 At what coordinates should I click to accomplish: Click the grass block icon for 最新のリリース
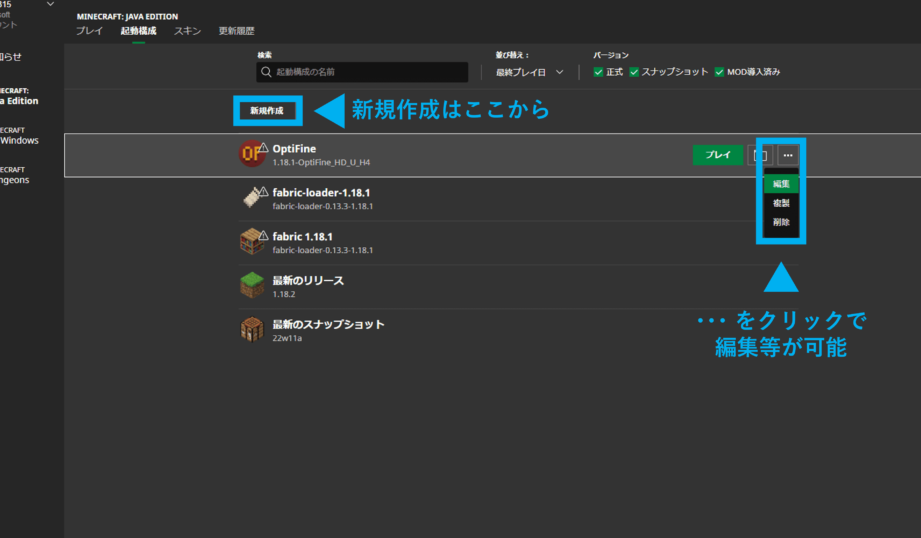(x=252, y=285)
